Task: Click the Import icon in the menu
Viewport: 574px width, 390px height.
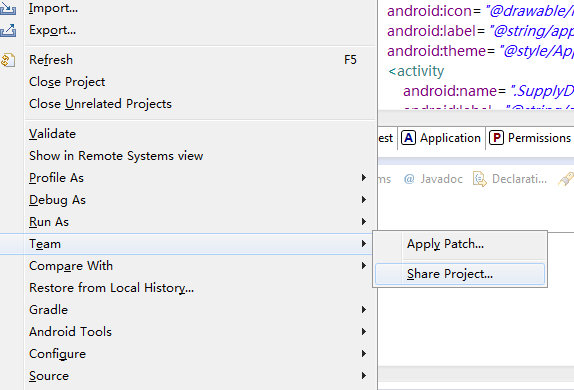Action: (8, 9)
